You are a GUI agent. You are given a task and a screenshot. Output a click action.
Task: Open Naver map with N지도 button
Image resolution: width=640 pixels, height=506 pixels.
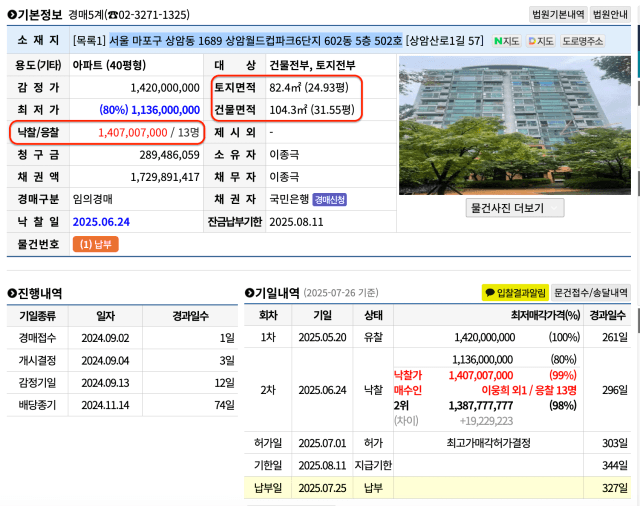507,41
